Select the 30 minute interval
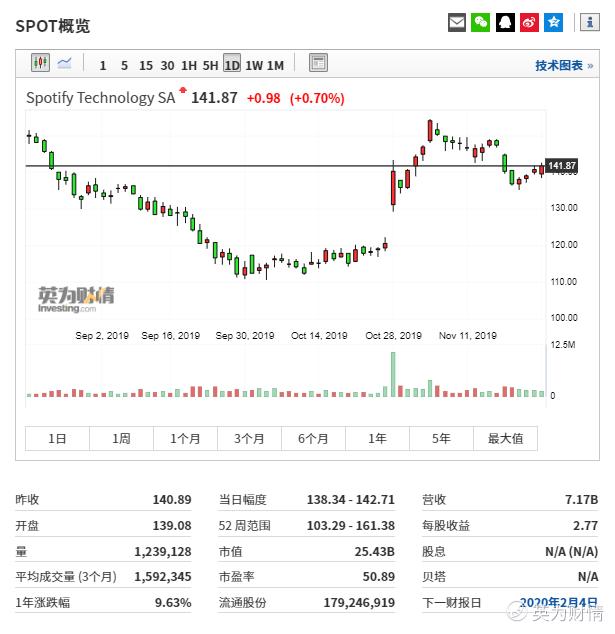Screen dimensions: 615x634 tap(167, 66)
